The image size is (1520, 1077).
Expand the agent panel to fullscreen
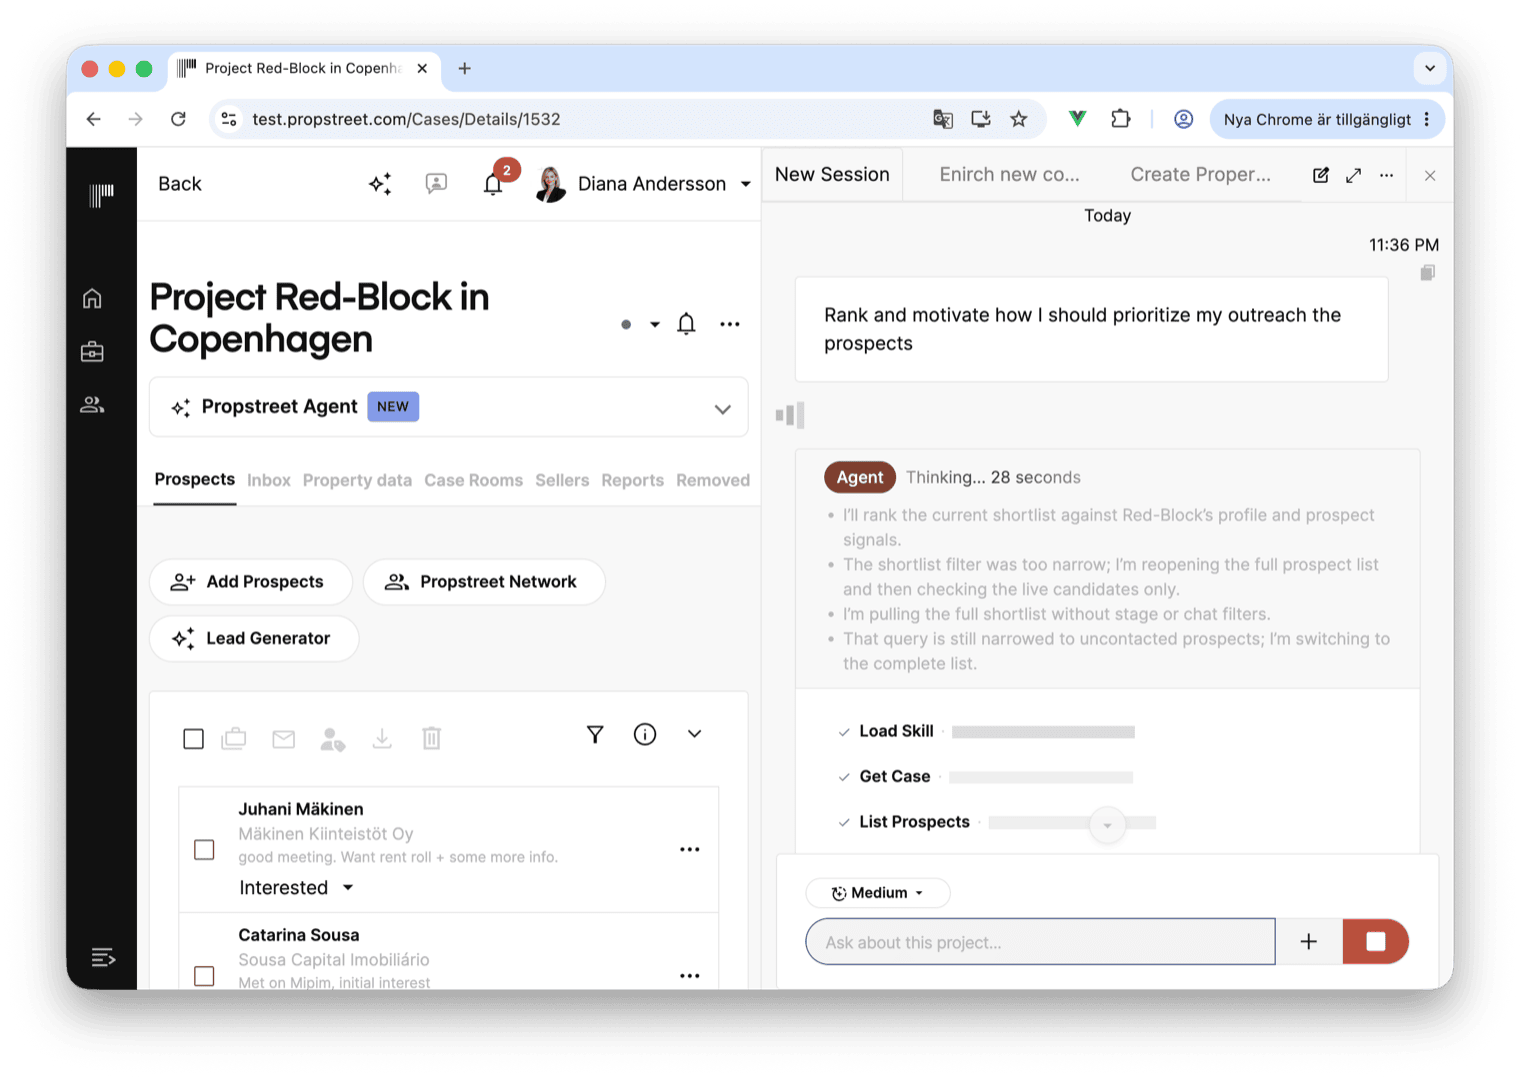1353,175
